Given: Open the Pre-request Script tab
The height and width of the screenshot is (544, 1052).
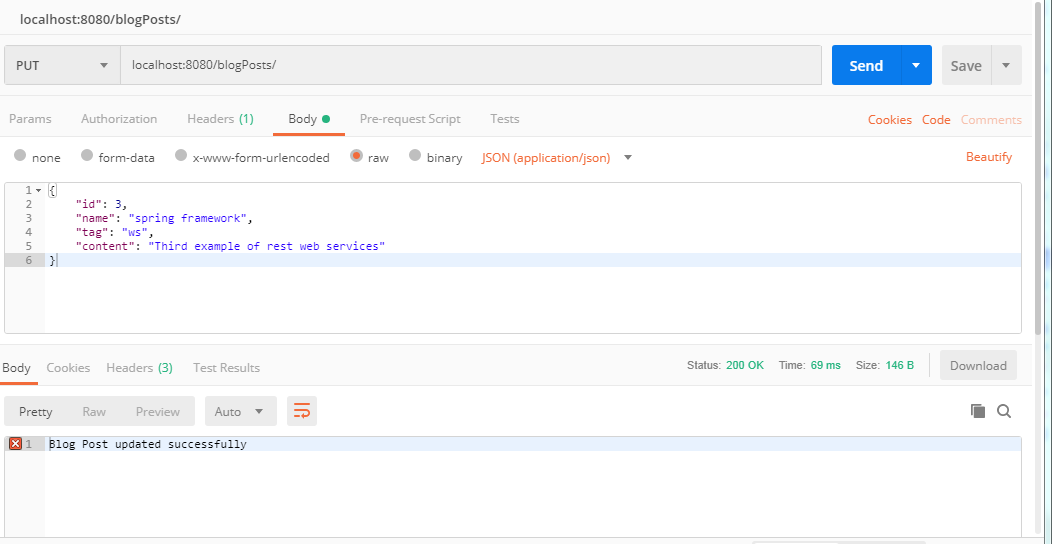Looking at the screenshot, I should [x=410, y=119].
